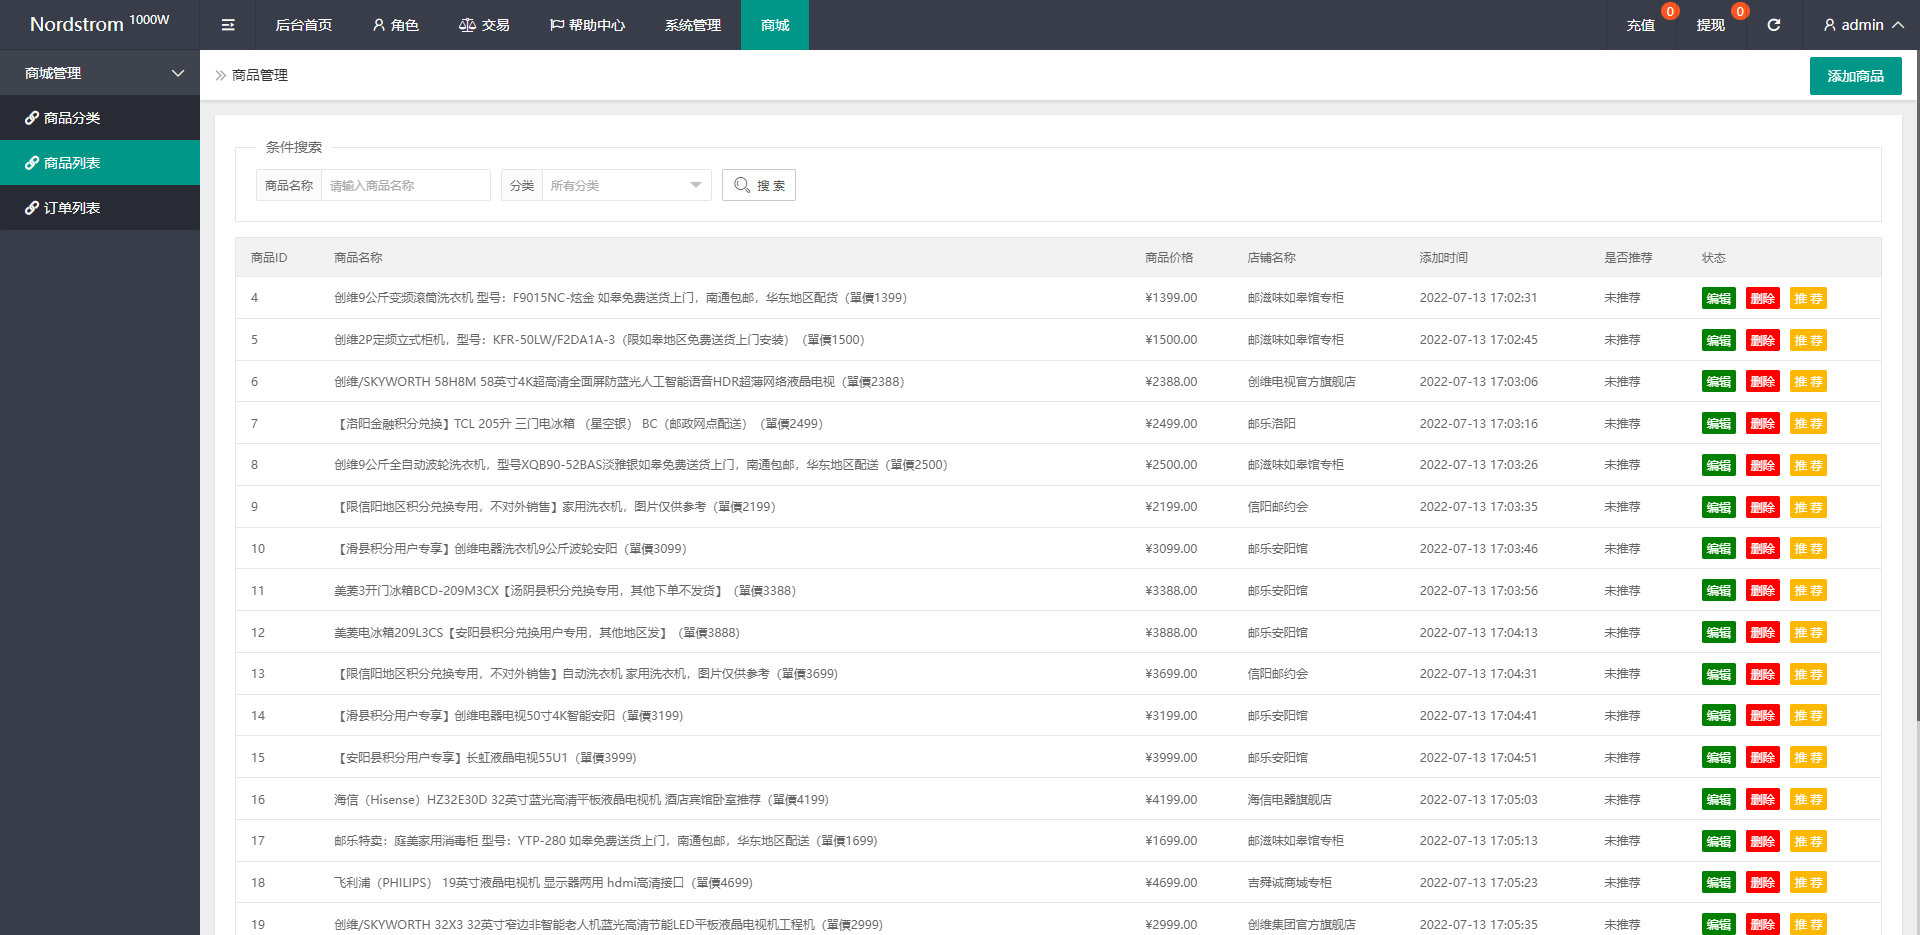The image size is (1920, 935).
Task: Toggle 推荐 for product ID 16
Action: point(1807,800)
